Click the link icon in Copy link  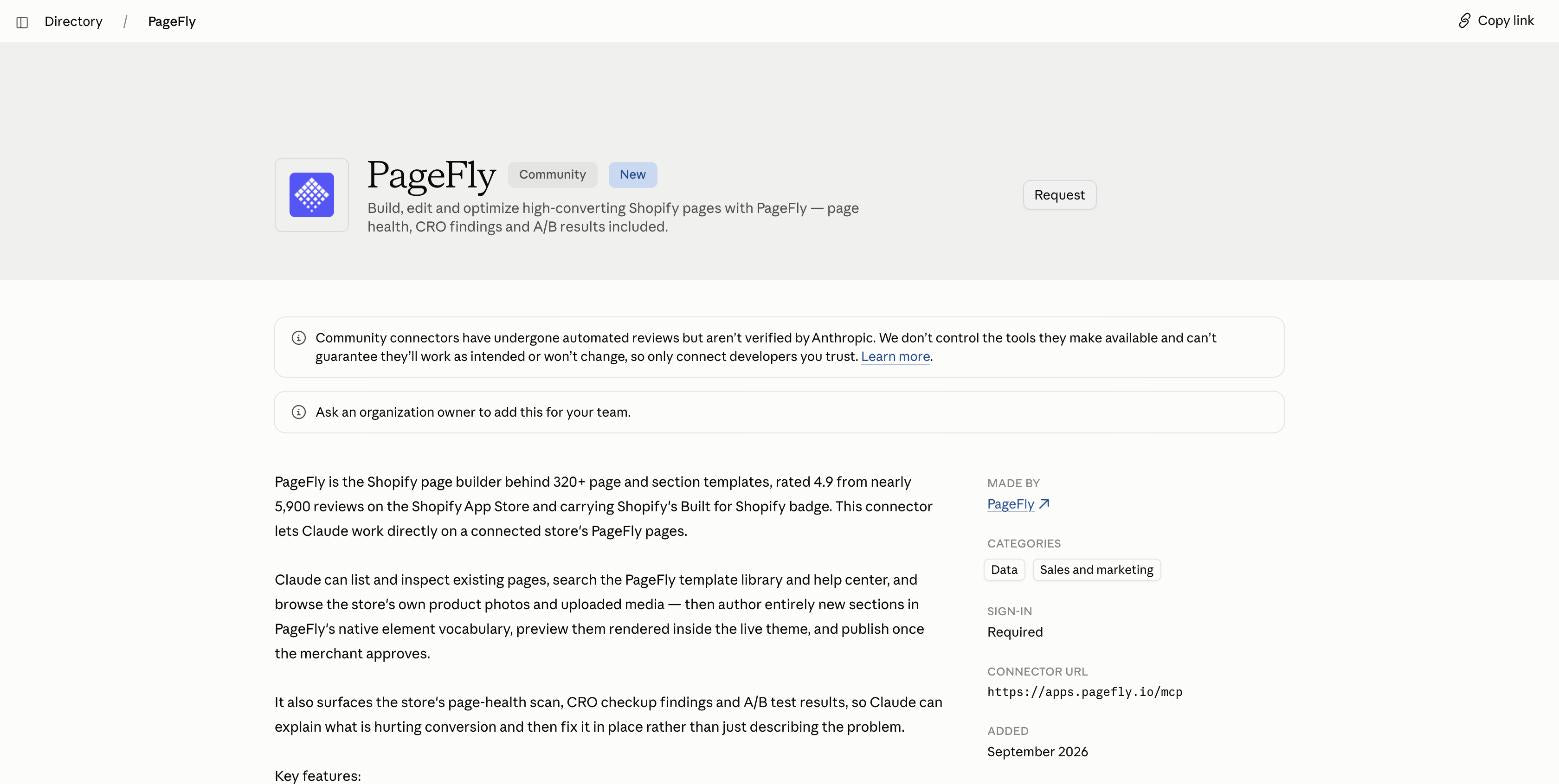pos(1464,20)
